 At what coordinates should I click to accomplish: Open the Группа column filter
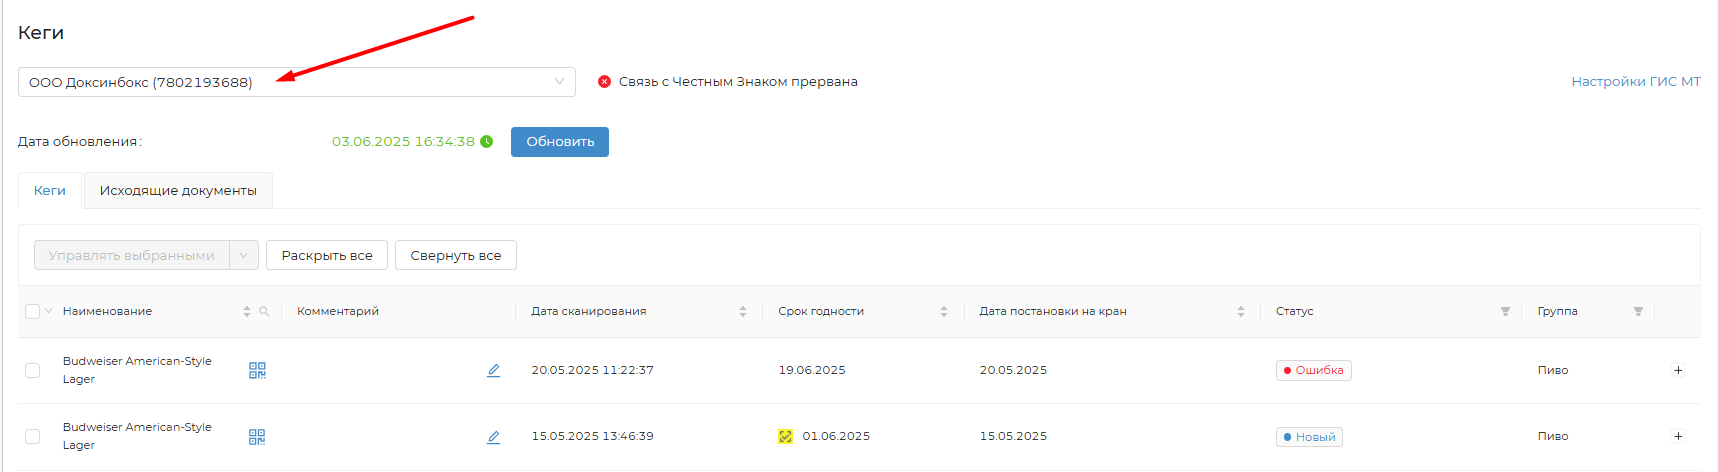click(1638, 312)
